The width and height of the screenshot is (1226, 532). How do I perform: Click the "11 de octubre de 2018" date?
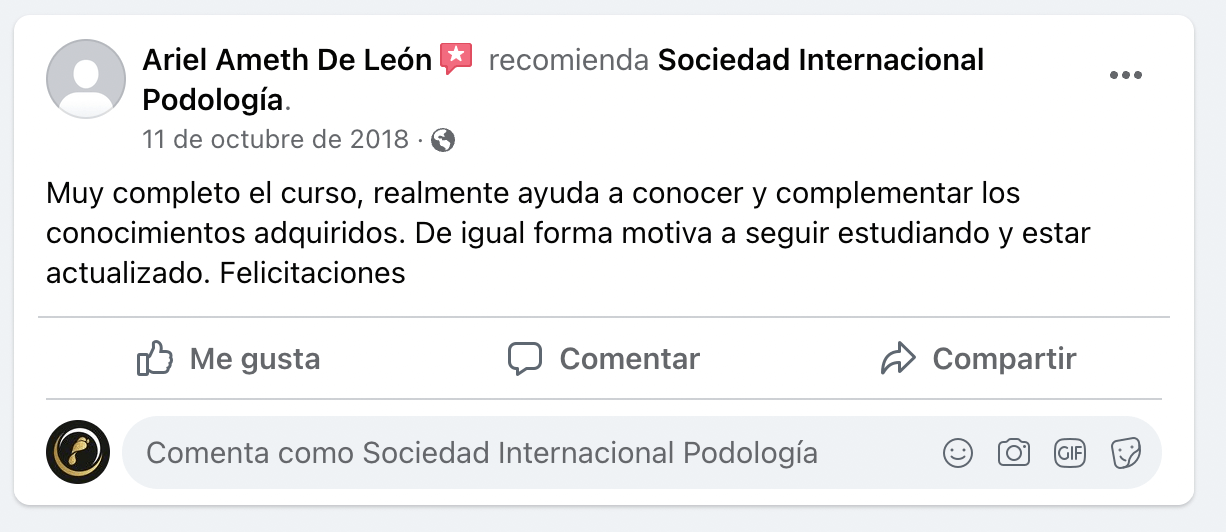click(275, 140)
